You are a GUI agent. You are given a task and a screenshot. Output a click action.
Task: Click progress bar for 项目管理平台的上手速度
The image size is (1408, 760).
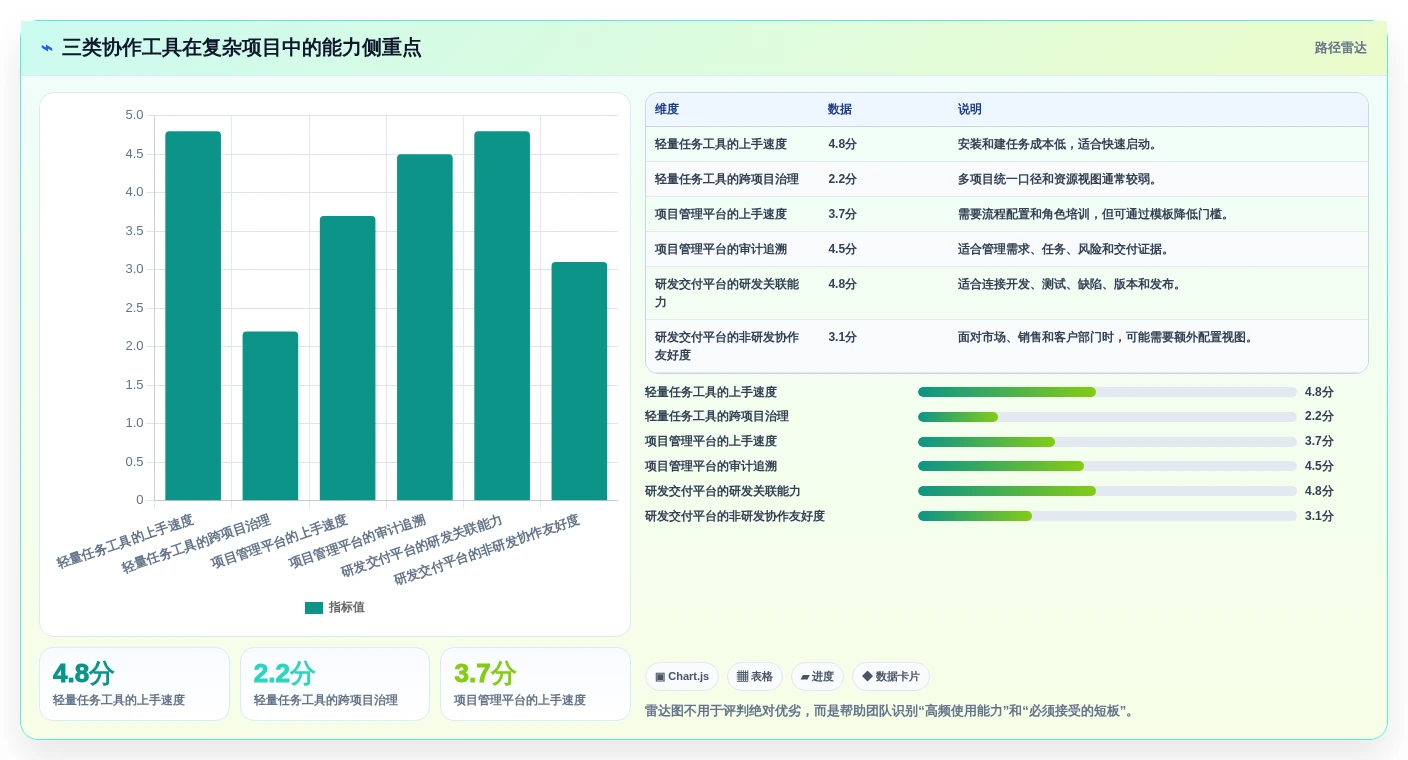[1107, 442]
